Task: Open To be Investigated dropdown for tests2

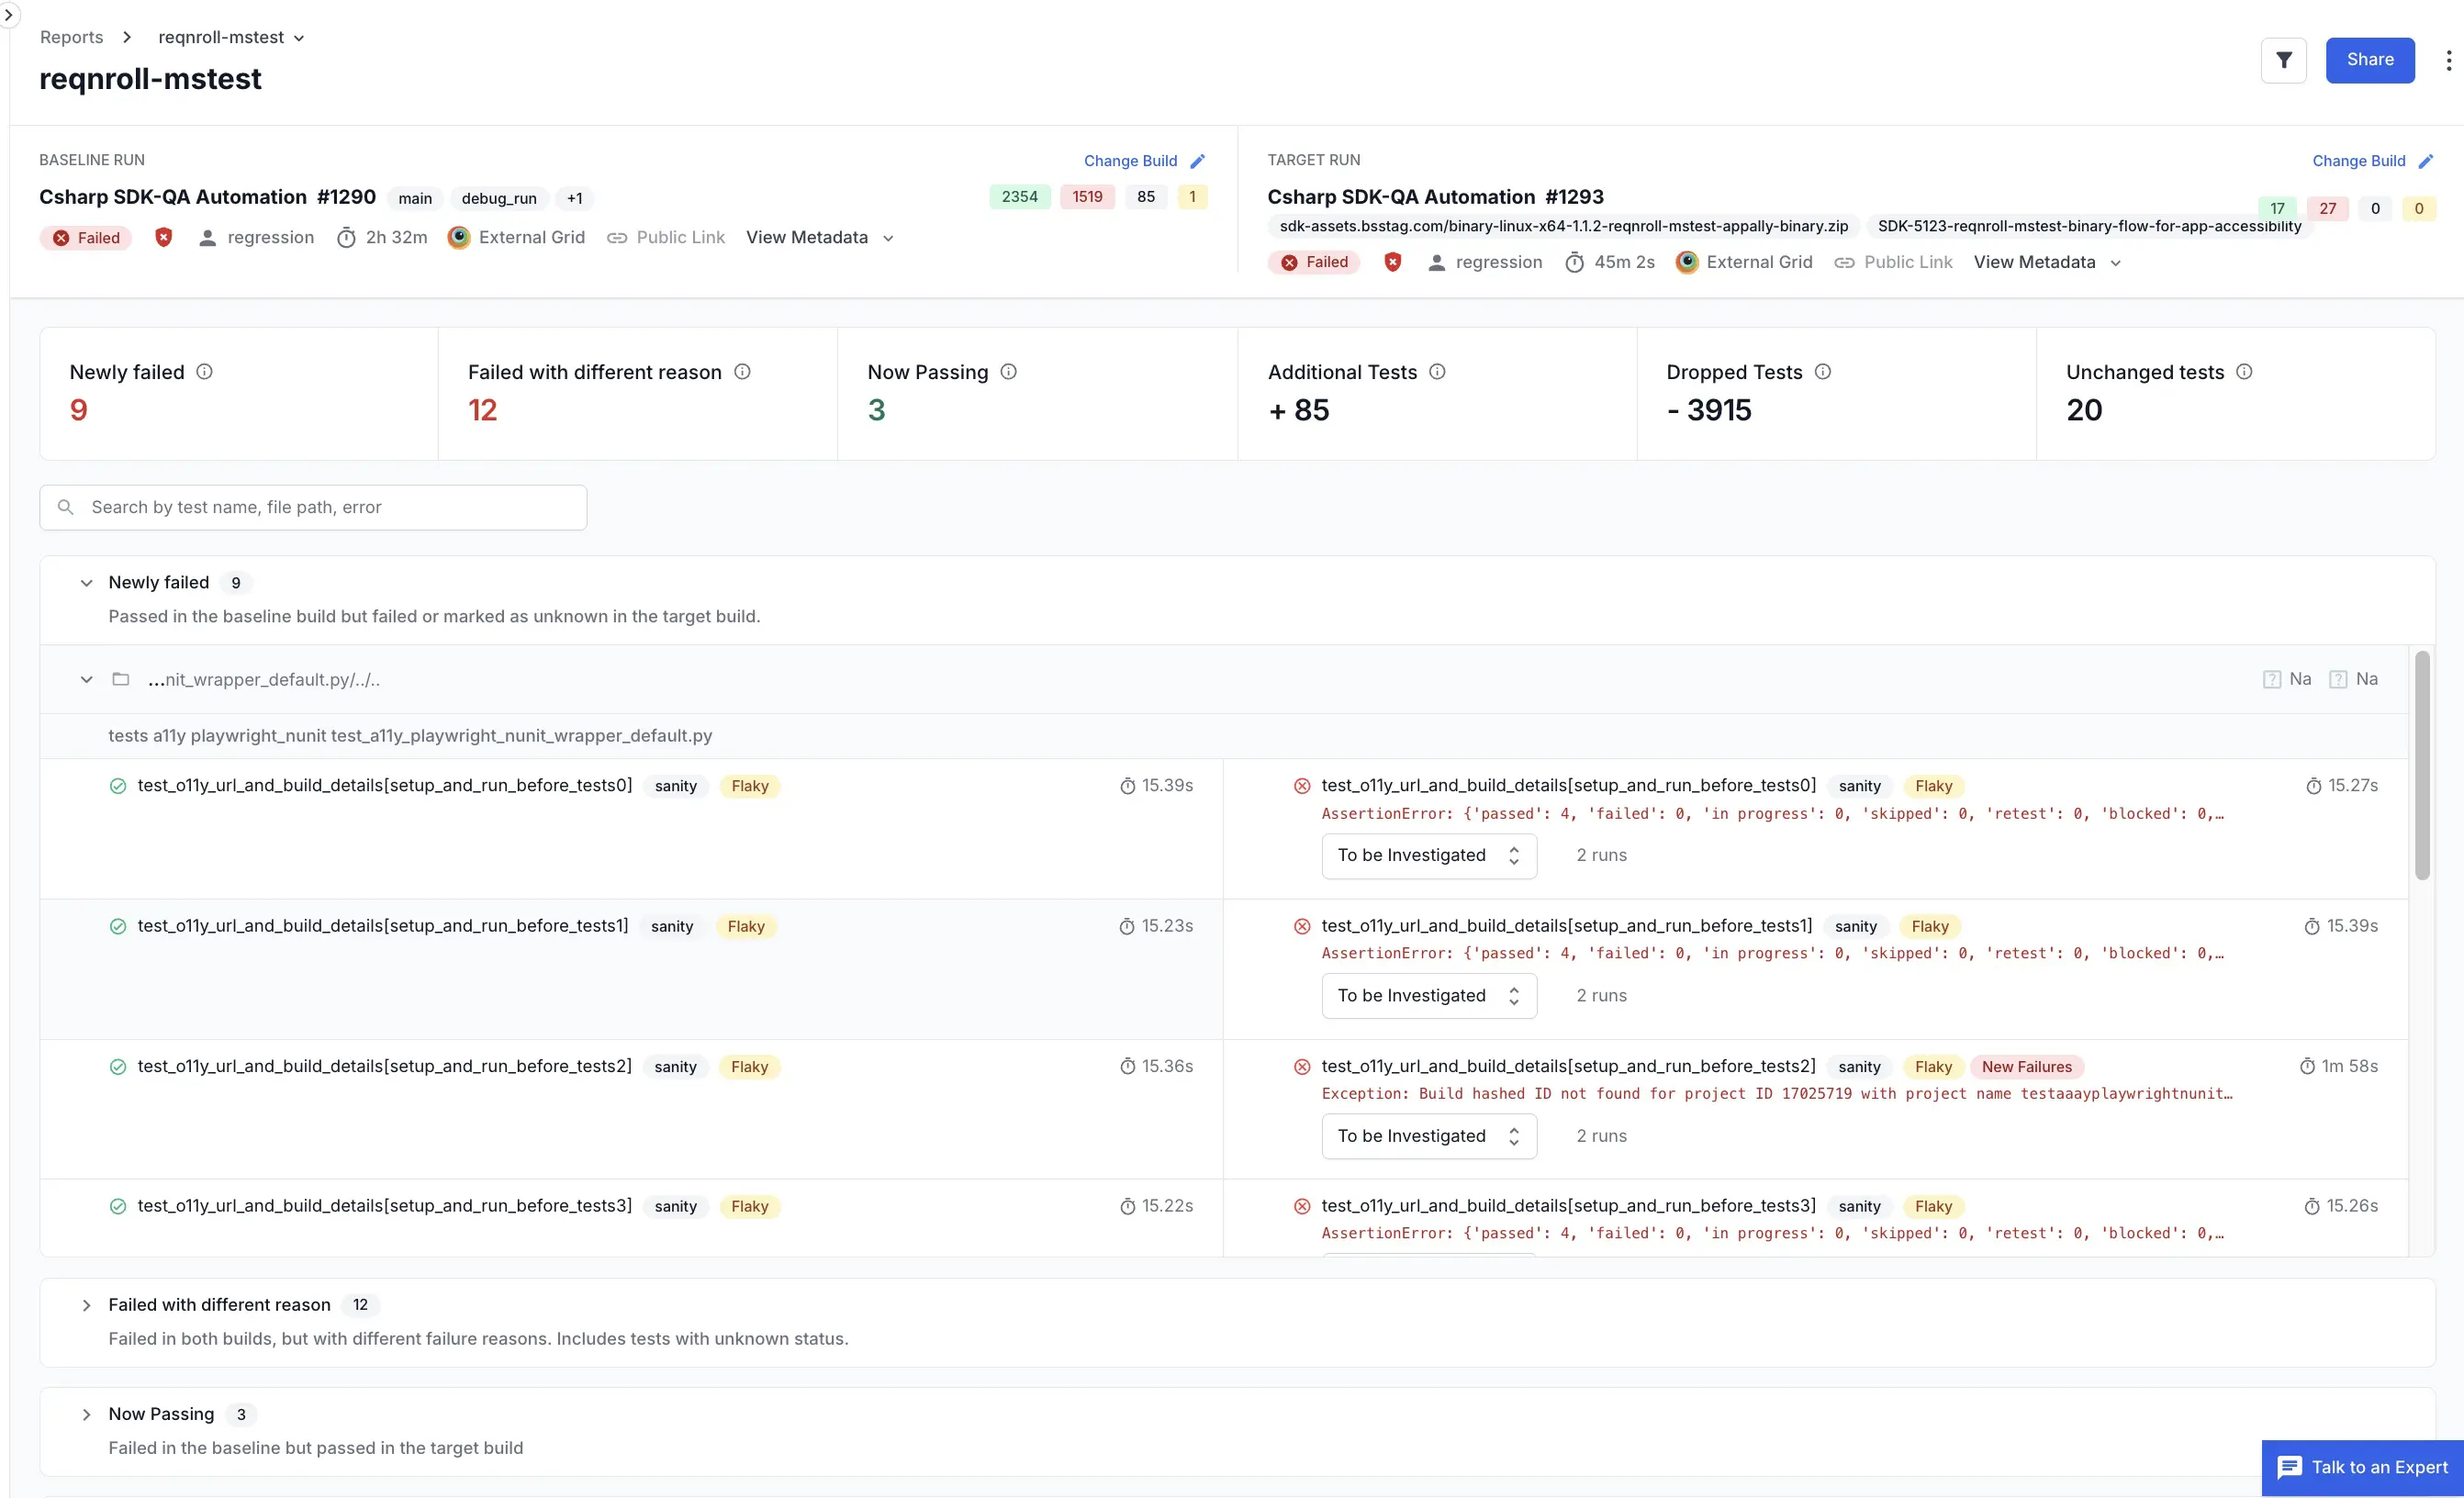Action: (x=1428, y=1136)
